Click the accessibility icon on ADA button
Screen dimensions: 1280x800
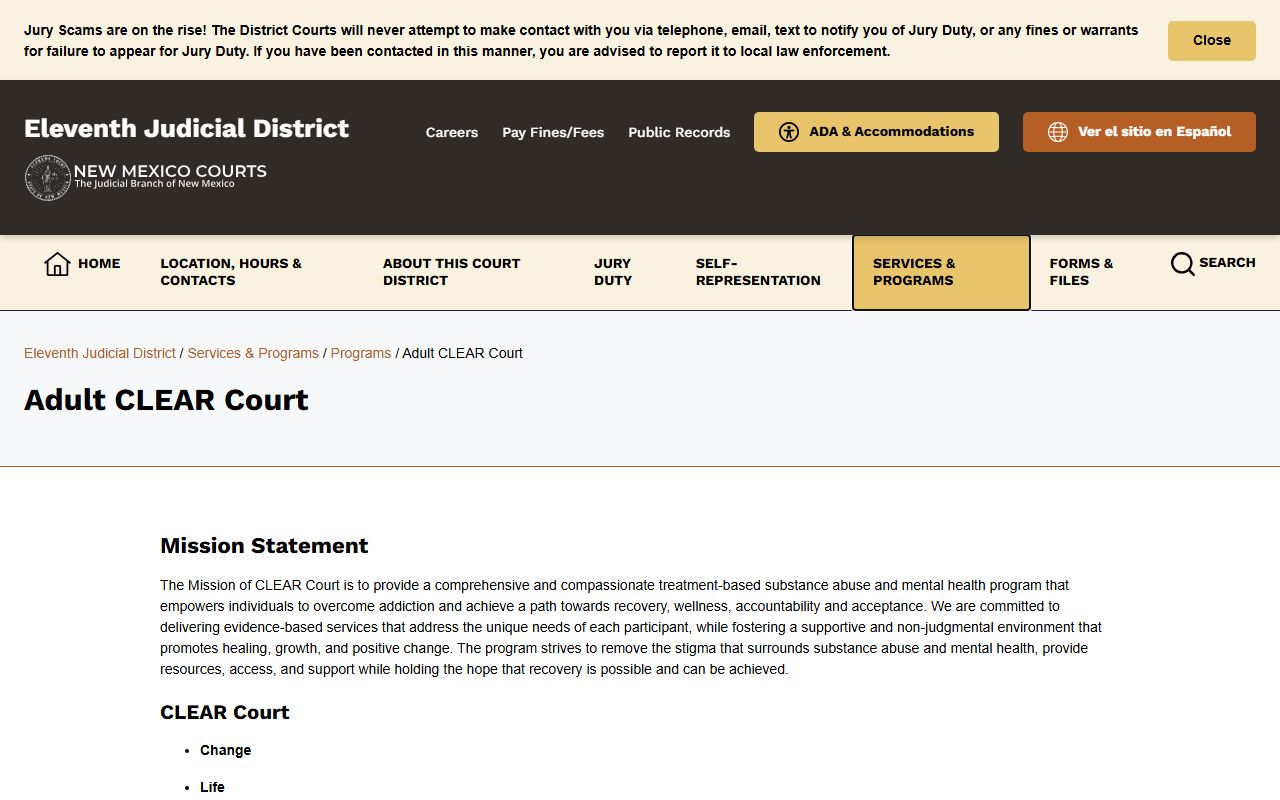pos(789,132)
